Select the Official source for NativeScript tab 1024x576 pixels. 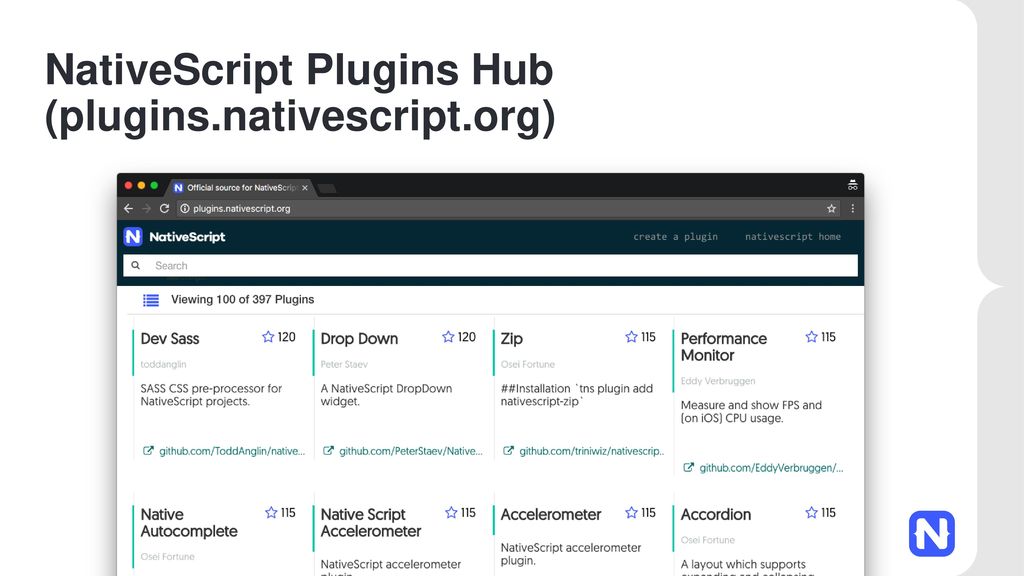coord(240,188)
